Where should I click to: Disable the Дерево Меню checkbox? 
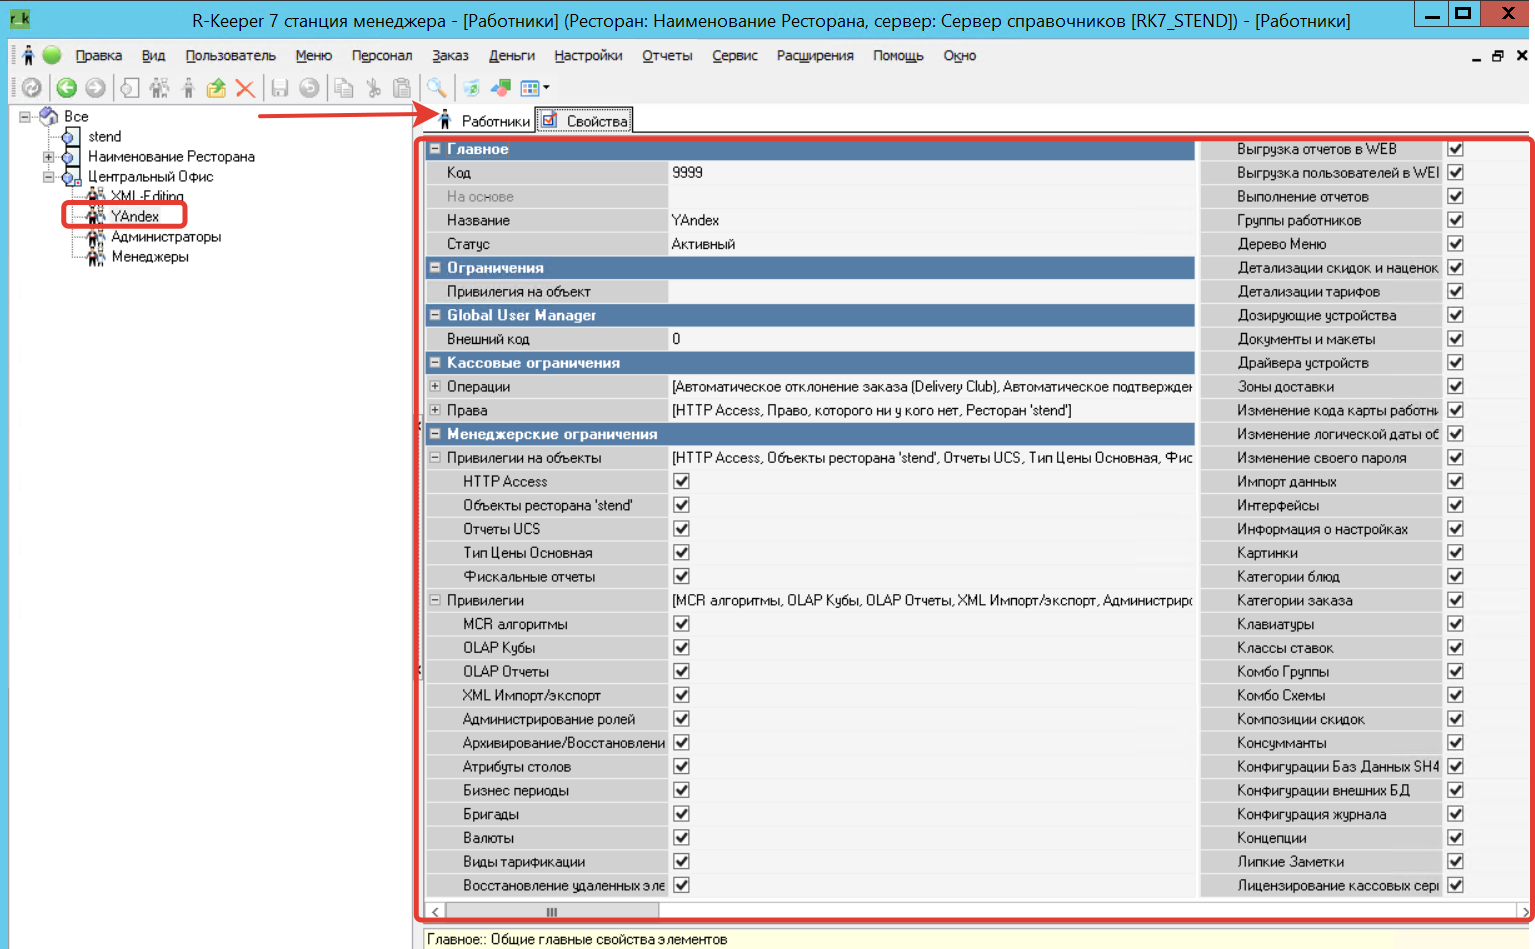click(x=1455, y=244)
